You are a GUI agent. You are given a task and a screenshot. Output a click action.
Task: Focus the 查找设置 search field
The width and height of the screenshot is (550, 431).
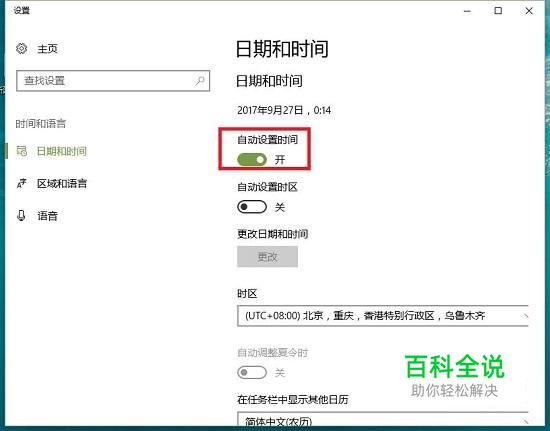tap(113, 81)
